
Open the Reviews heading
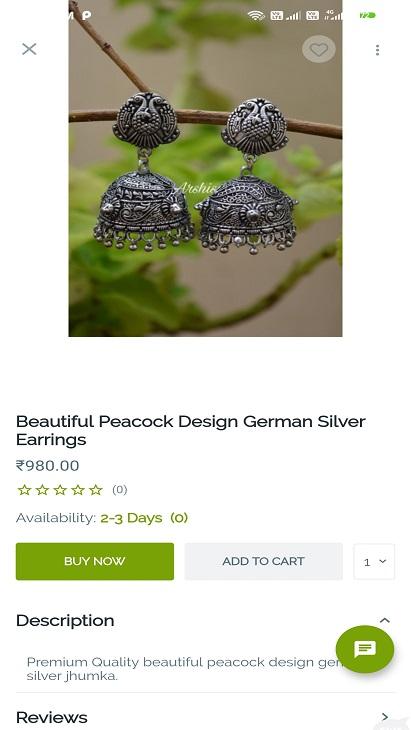pos(52,717)
